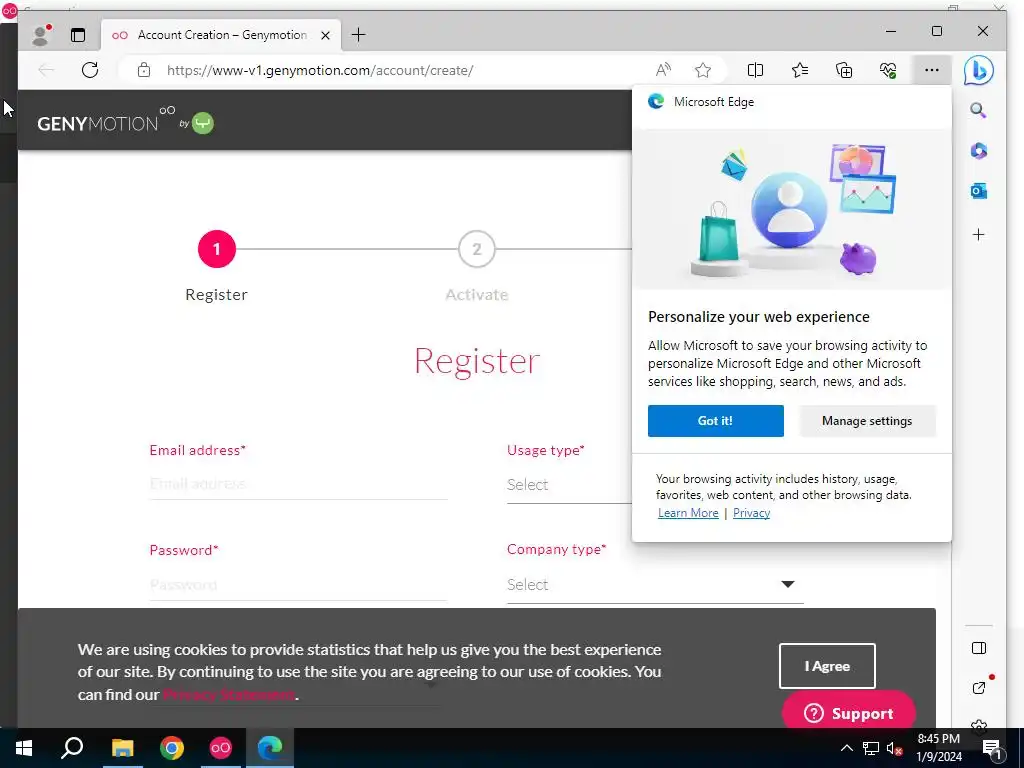Add this page to favorites star
This screenshot has width=1024, height=768.
703,70
